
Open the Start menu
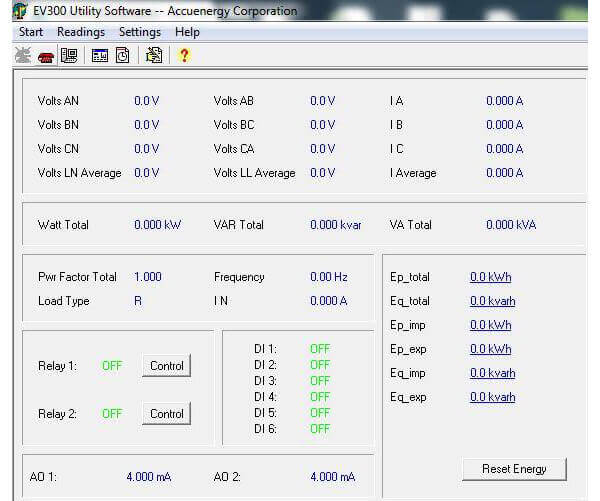tap(30, 32)
